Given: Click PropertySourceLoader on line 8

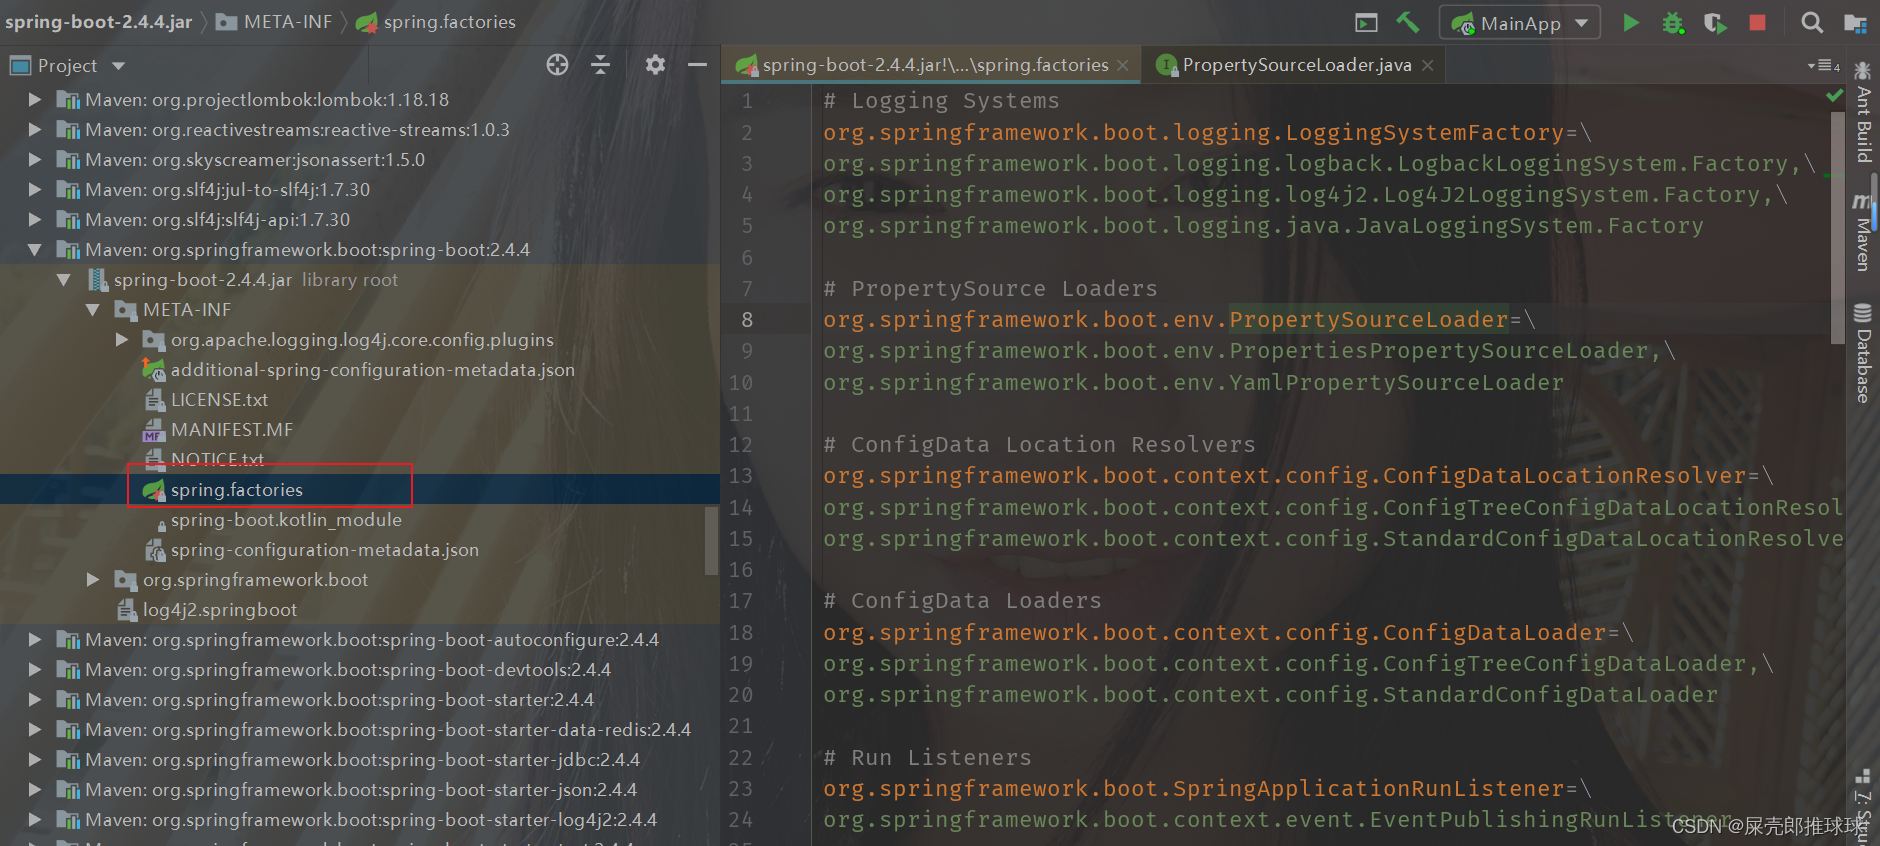Looking at the screenshot, I should [1369, 320].
